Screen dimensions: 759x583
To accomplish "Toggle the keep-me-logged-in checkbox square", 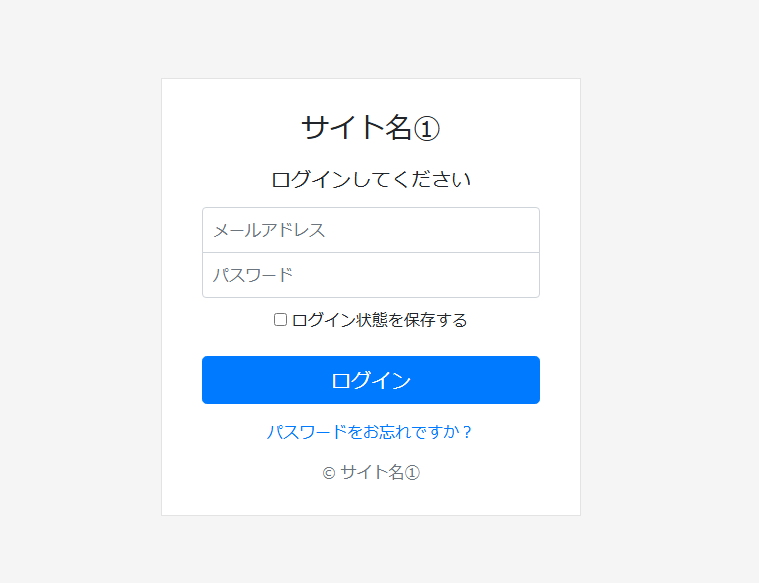I will 280,320.
